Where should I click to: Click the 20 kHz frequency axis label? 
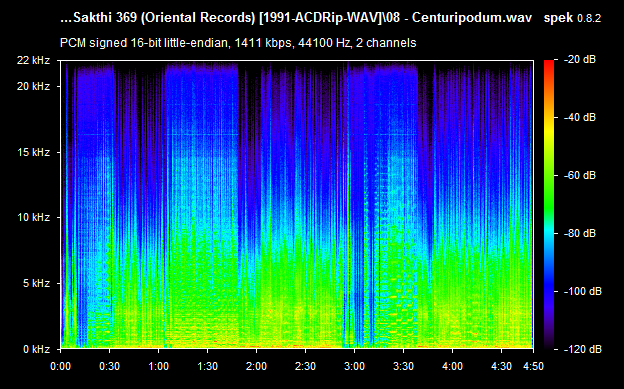[x=33, y=86]
